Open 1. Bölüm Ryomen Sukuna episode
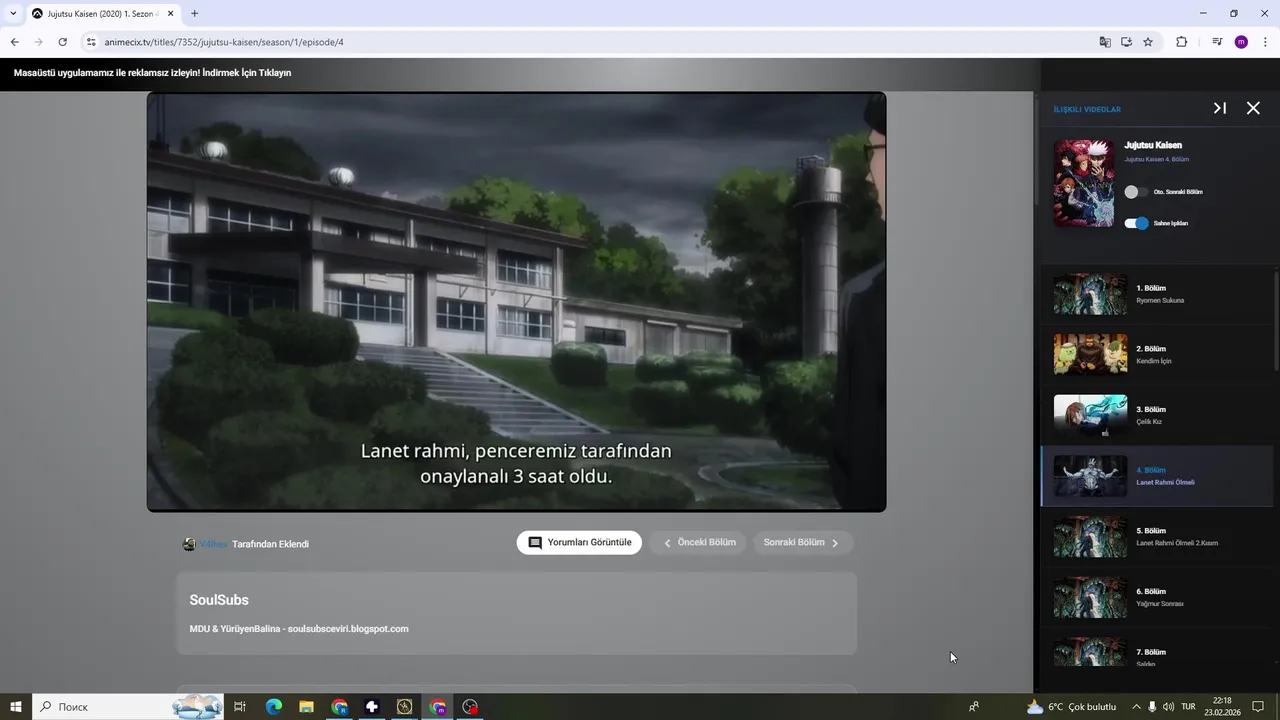Image resolution: width=1280 pixels, height=720 pixels. tap(1157, 294)
